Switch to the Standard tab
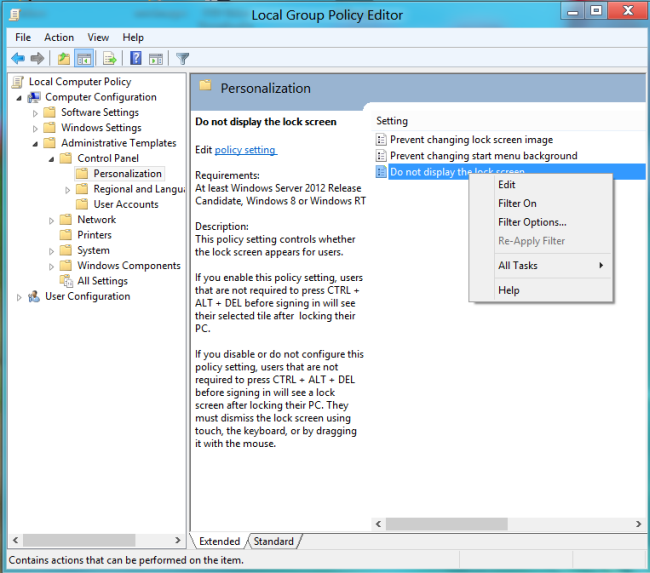This screenshot has width=650, height=573. (x=273, y=542)
